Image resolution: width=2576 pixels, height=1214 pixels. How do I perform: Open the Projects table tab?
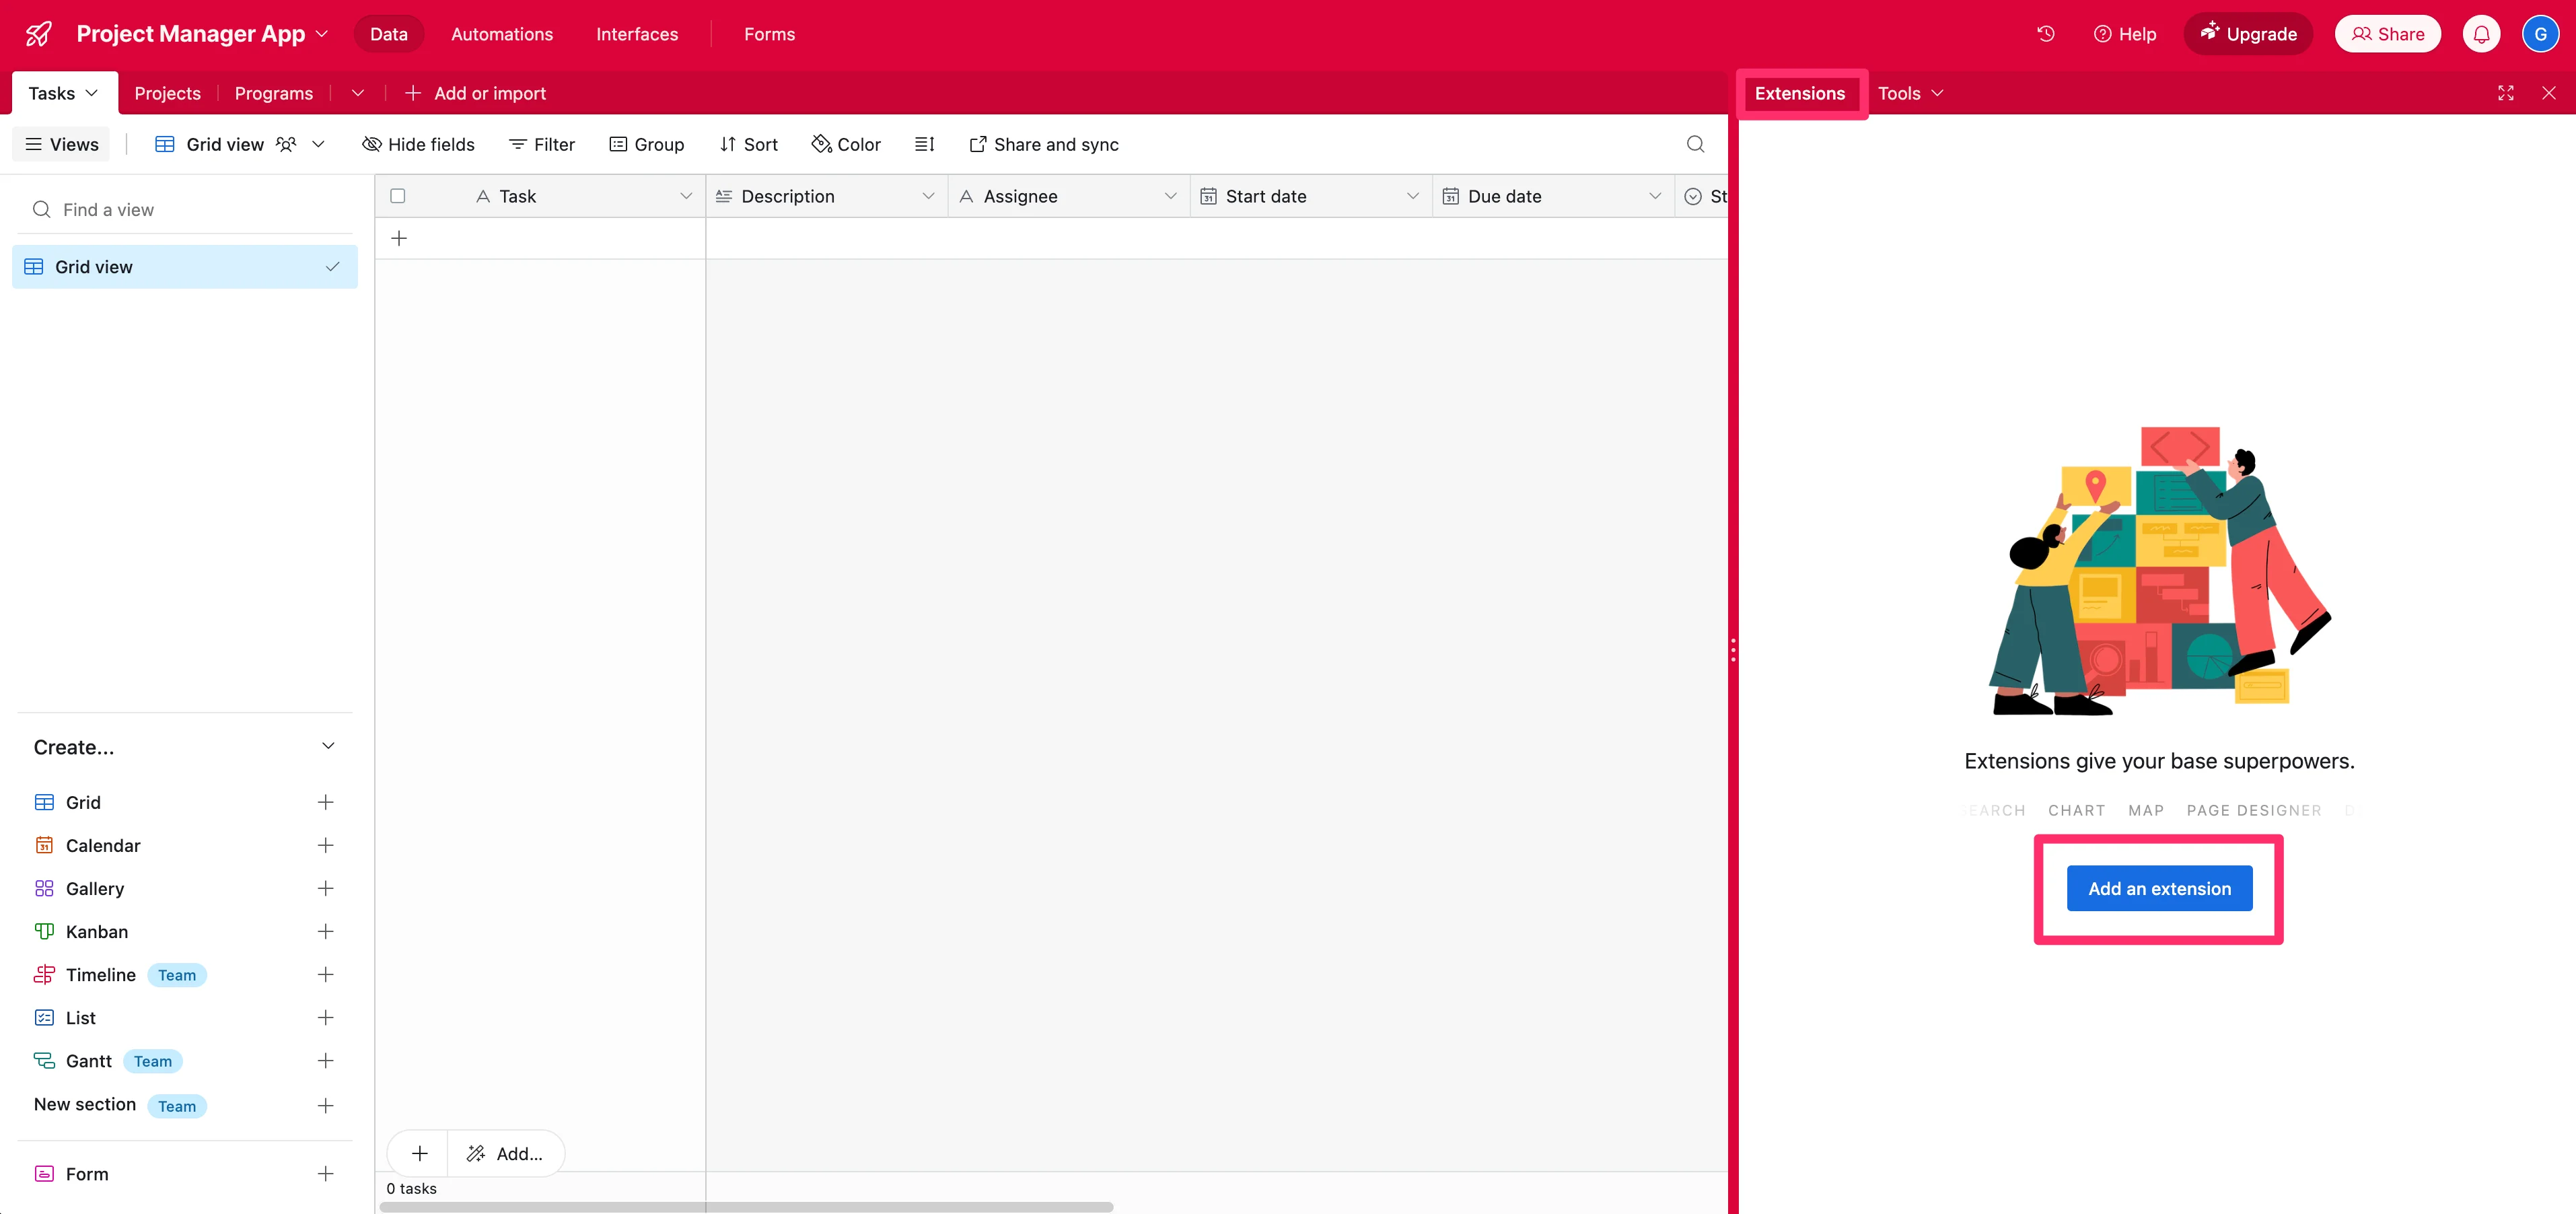point(167,93)
